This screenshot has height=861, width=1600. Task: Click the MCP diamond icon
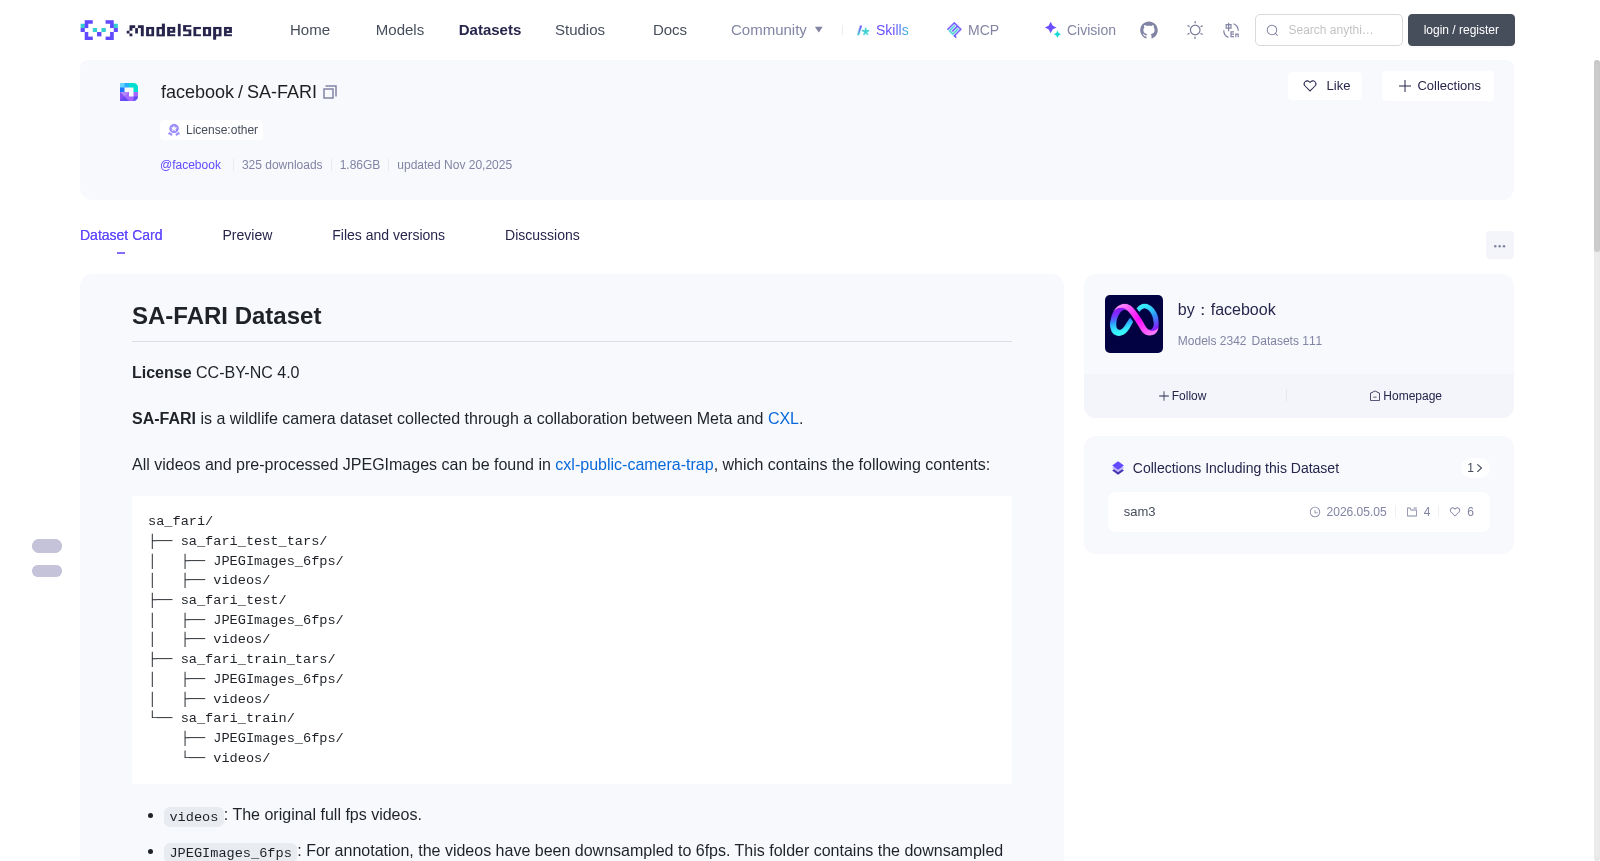(x=954, y=30)
